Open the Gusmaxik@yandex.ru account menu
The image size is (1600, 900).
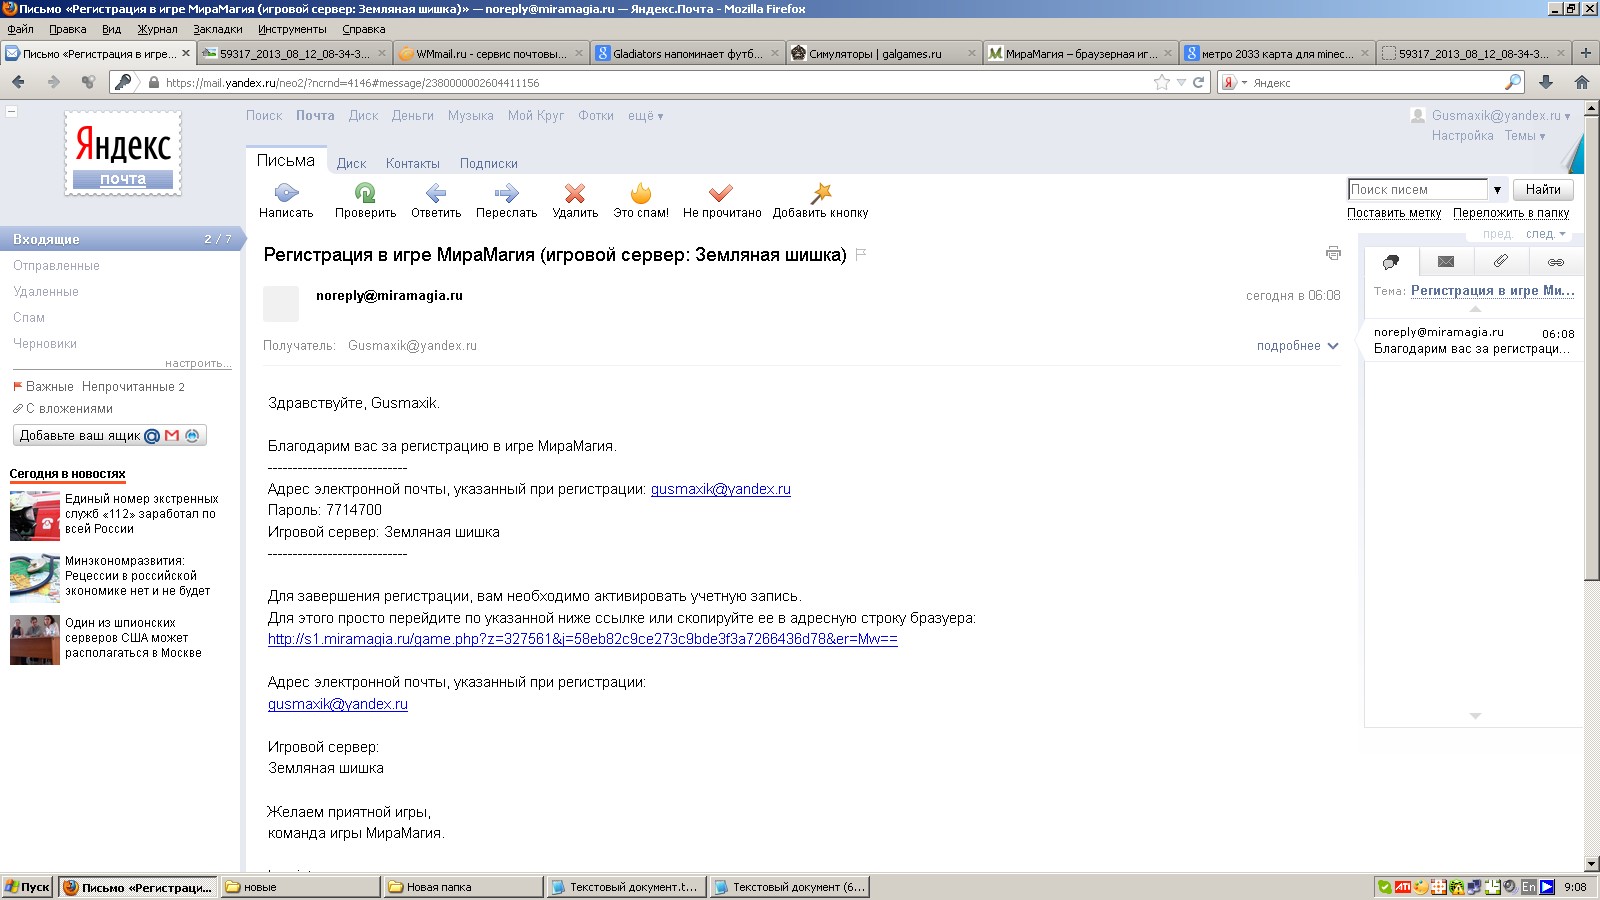pos(1500,115)
